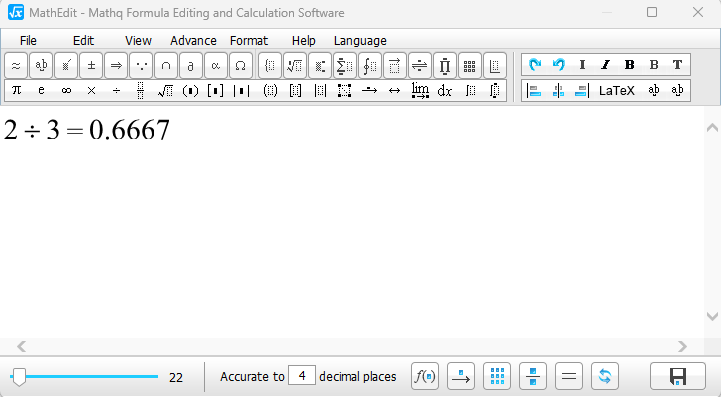Open the brace bracket templates palette

click(x=270, y=66)
